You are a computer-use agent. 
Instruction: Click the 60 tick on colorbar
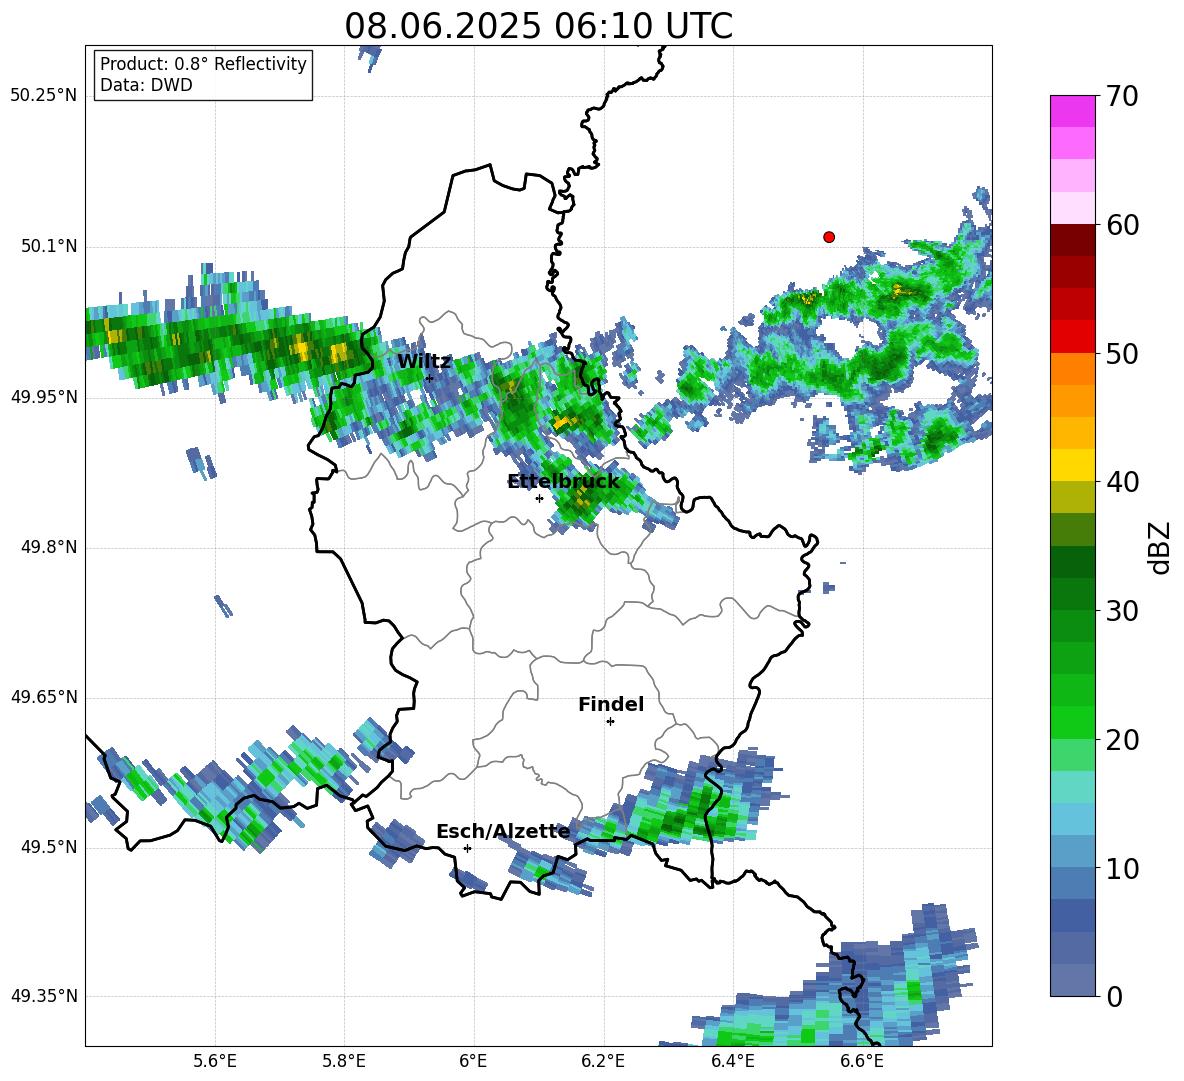point(1122,225)
